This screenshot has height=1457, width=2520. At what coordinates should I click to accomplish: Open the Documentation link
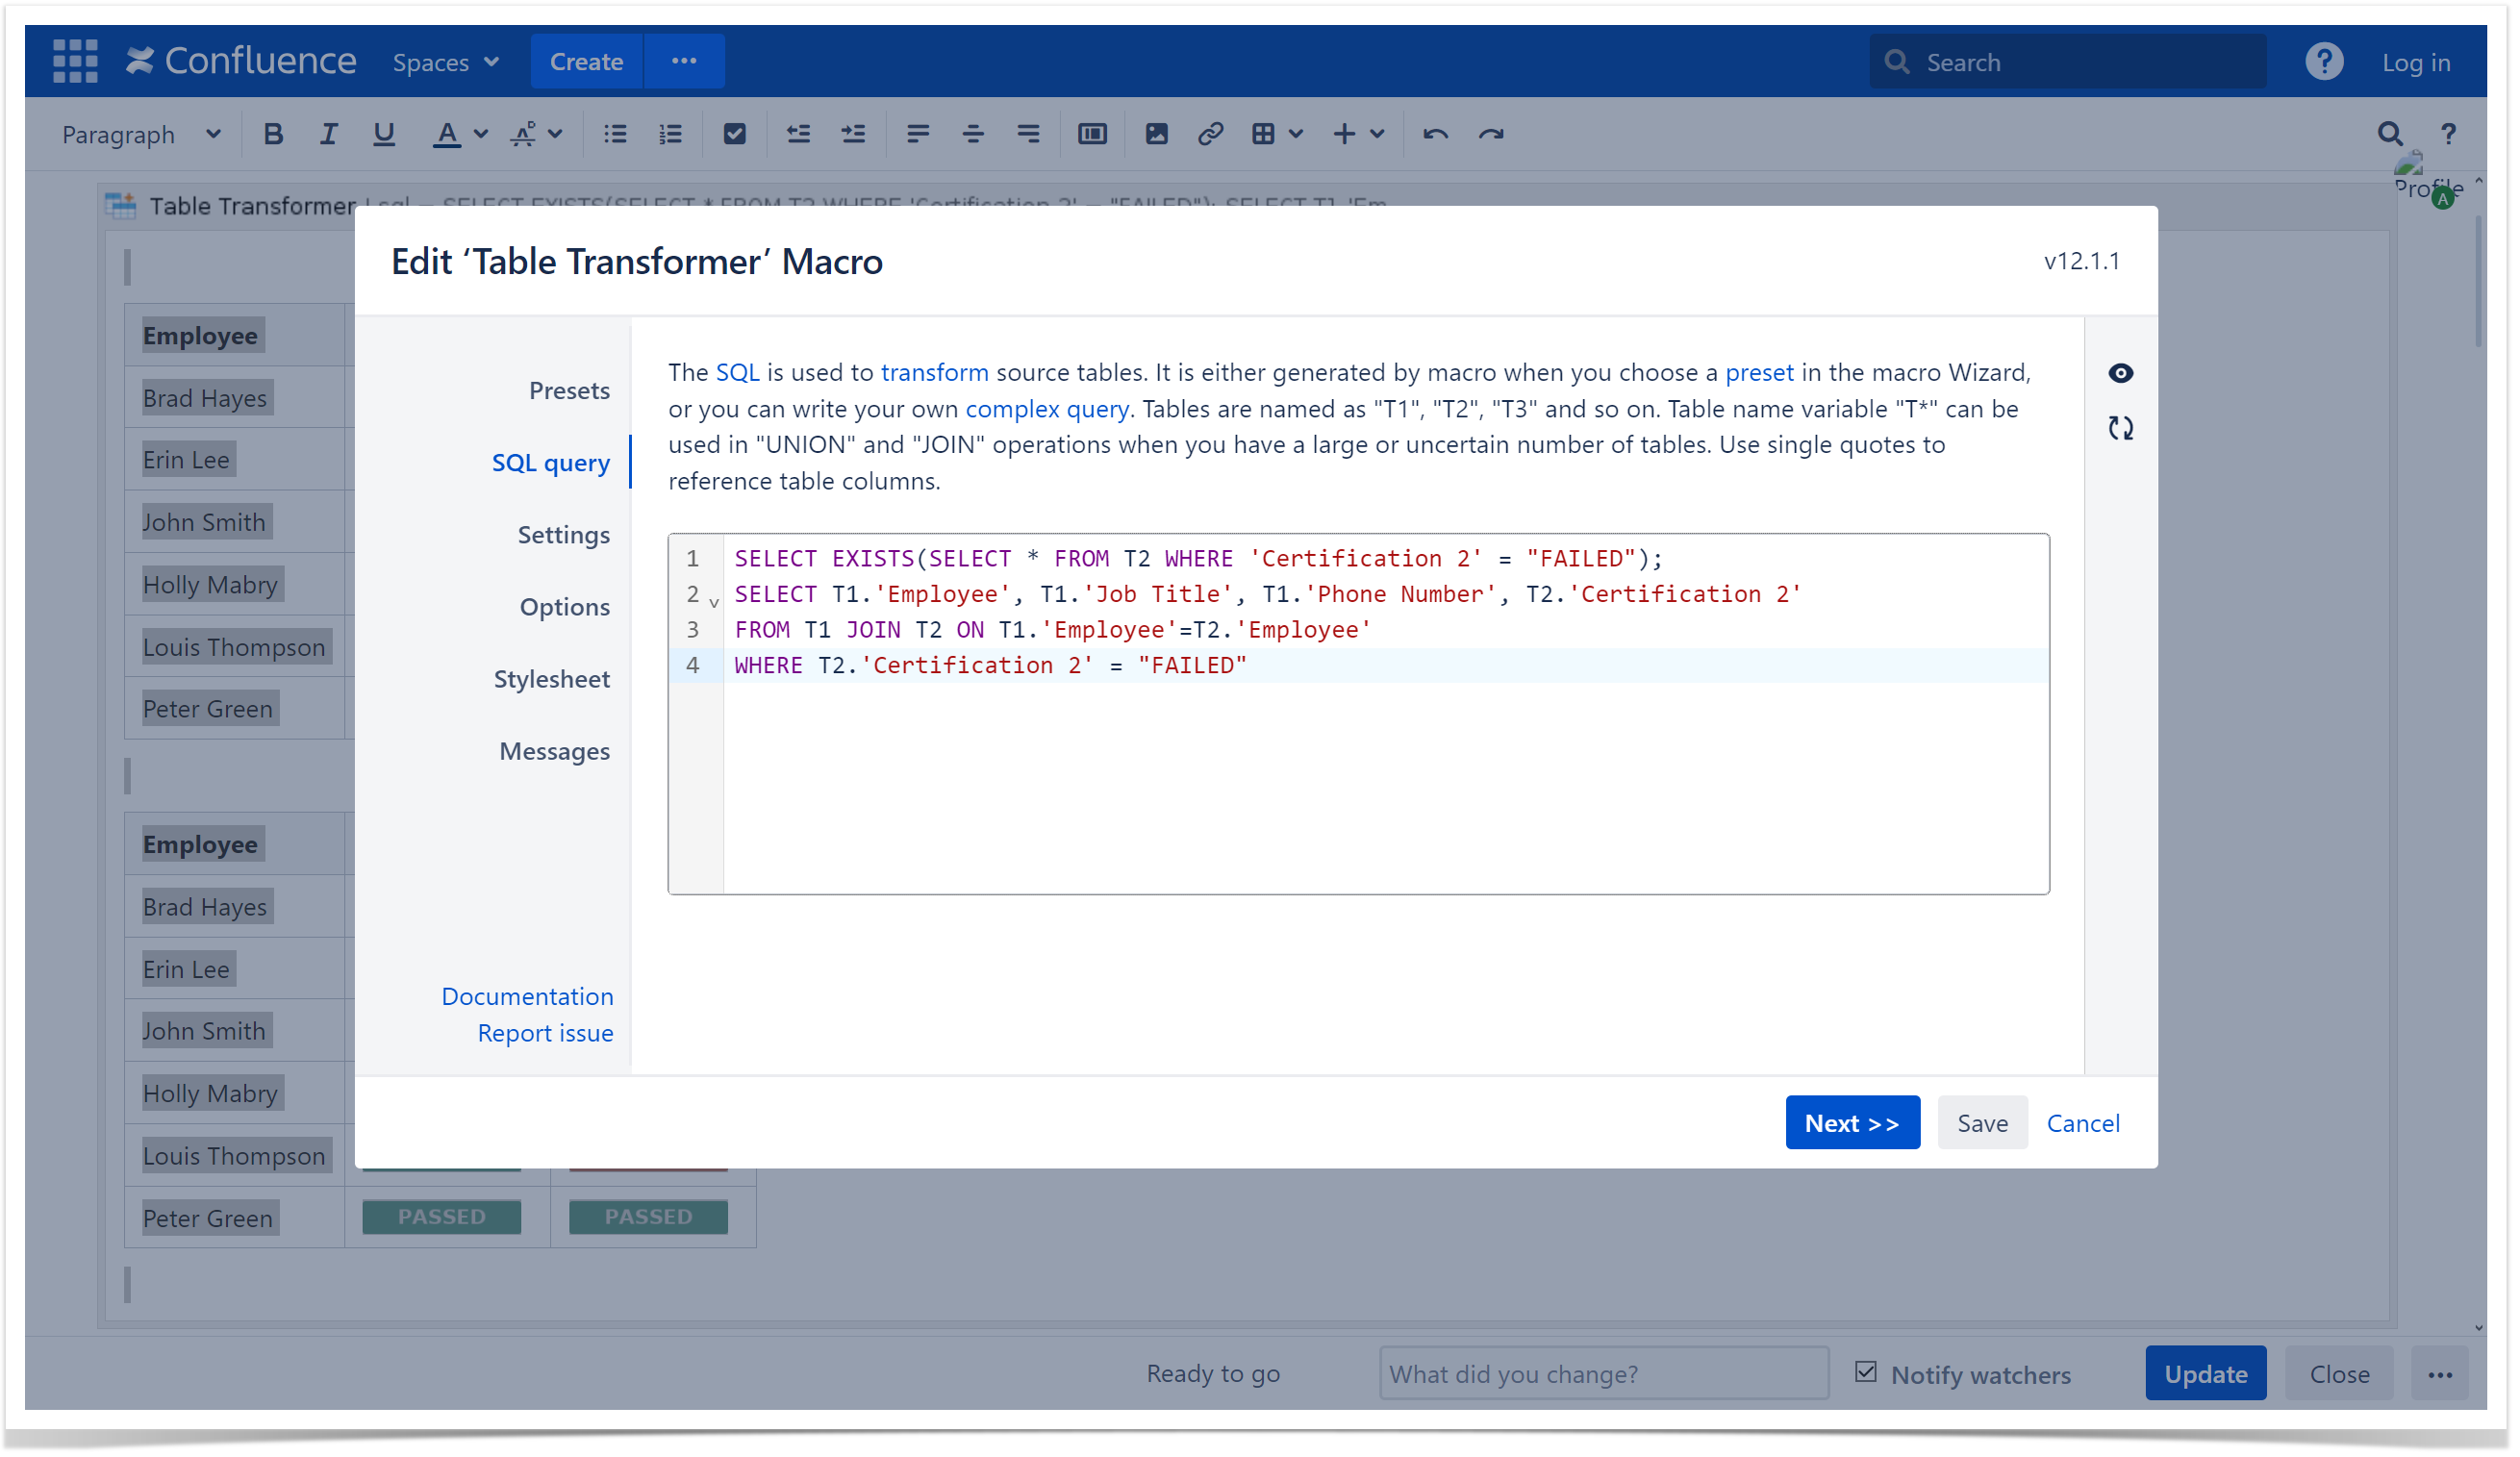click(x=527, y=996)
